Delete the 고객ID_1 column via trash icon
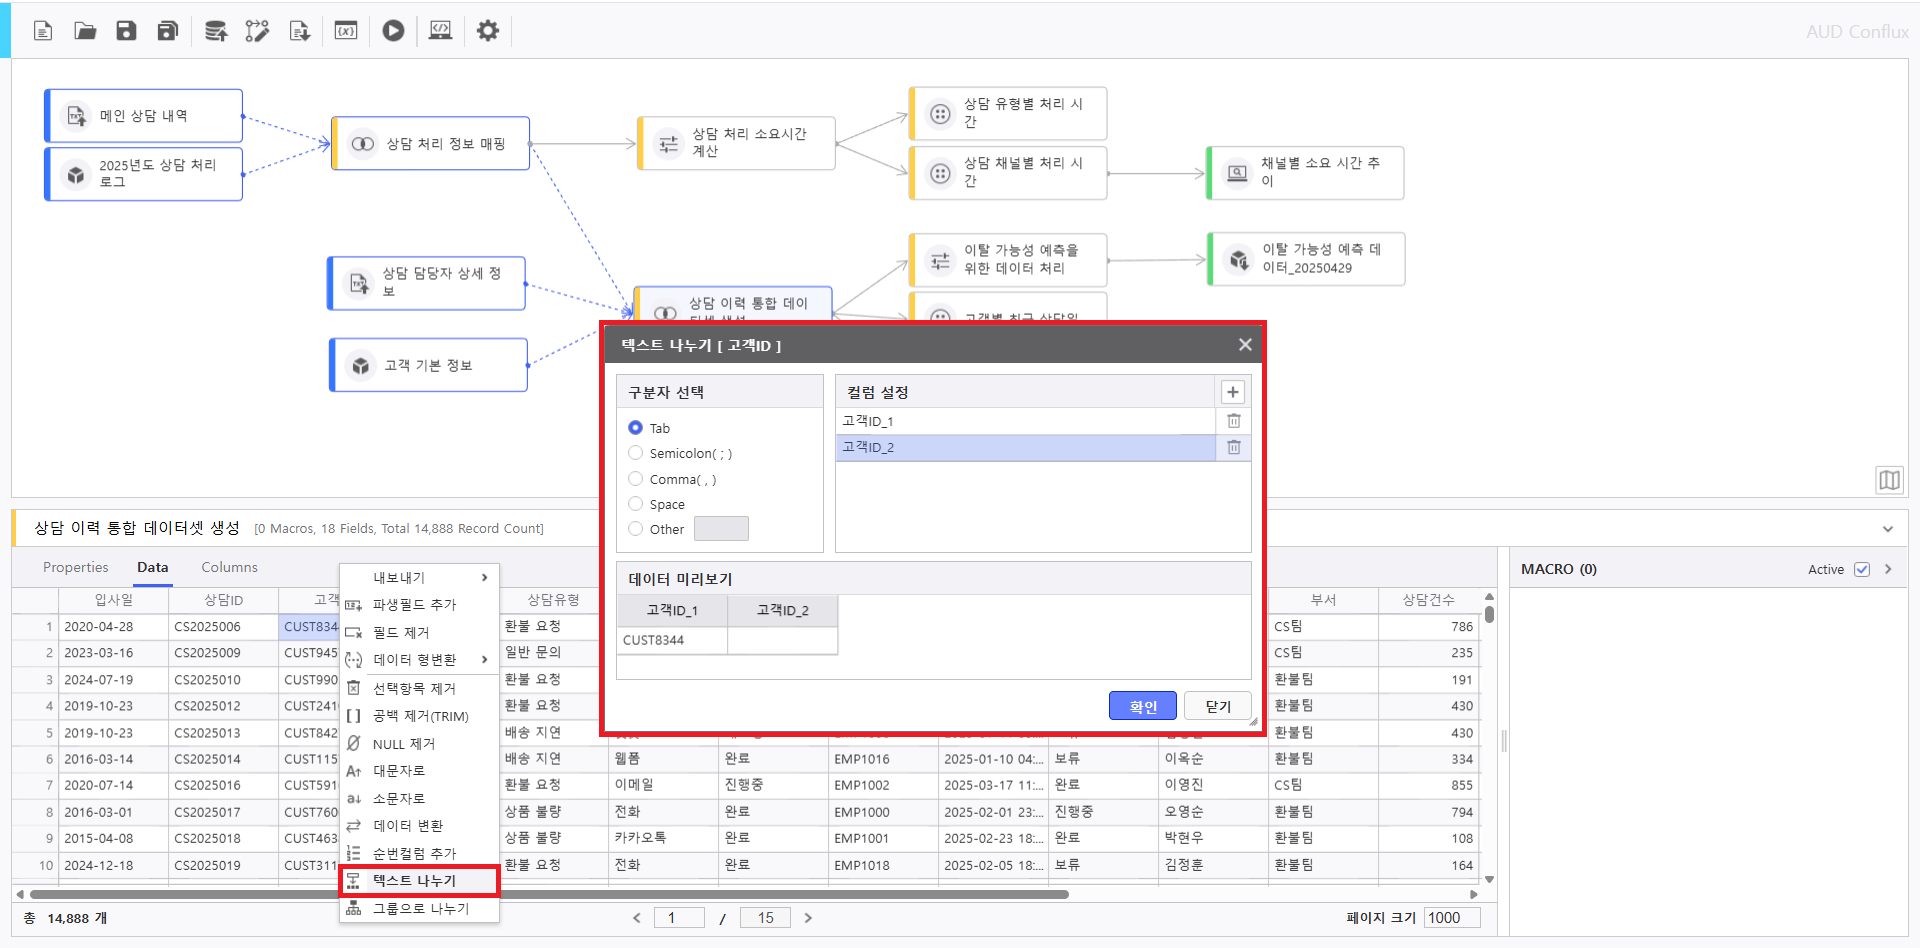Viewport: 1920px width, 948px height. pos(1233,421)
